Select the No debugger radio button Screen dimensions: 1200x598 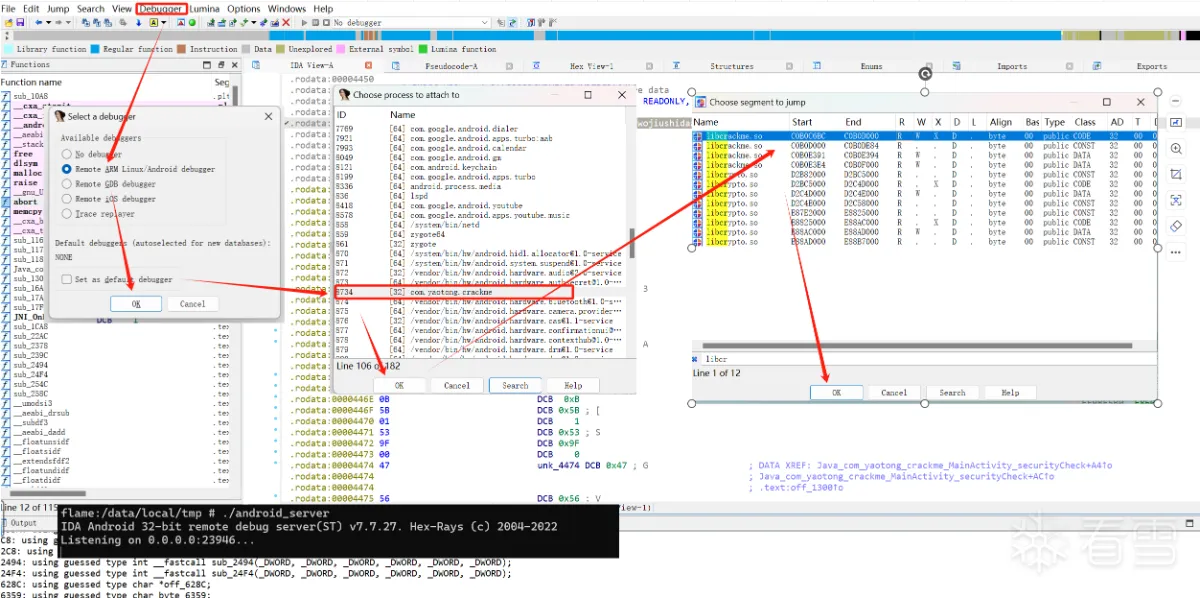[67, 154]
